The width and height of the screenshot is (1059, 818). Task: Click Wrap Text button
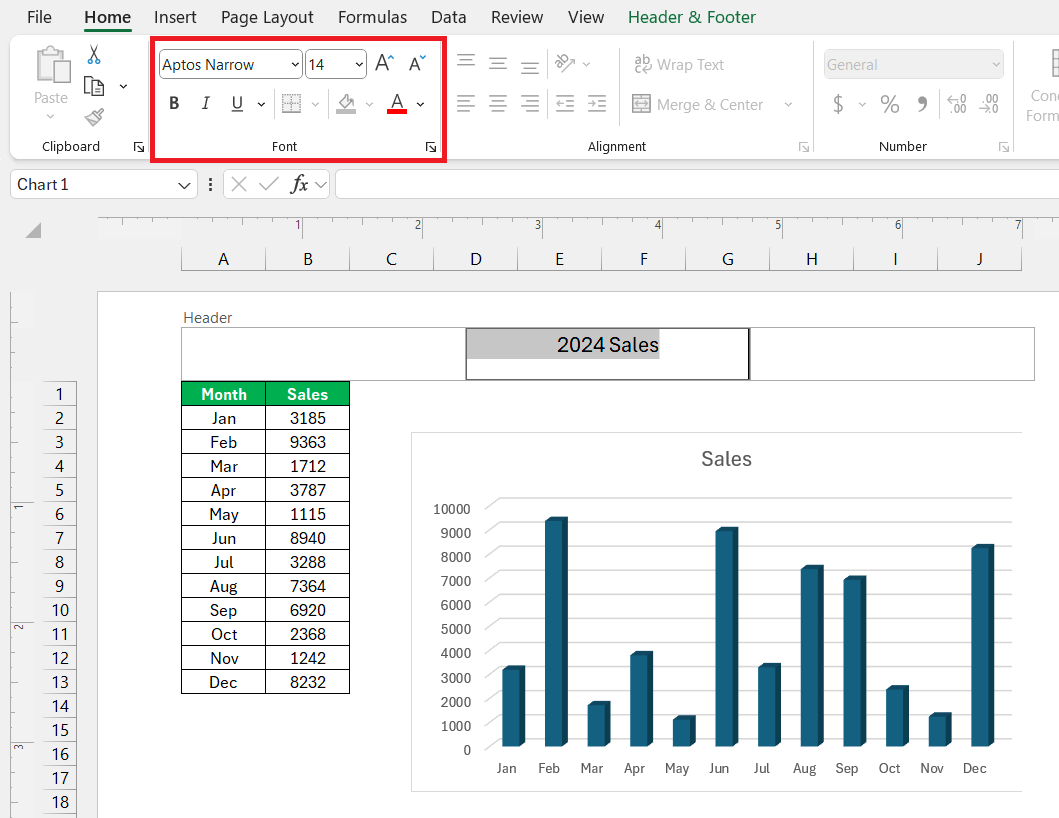coord(679,64)
